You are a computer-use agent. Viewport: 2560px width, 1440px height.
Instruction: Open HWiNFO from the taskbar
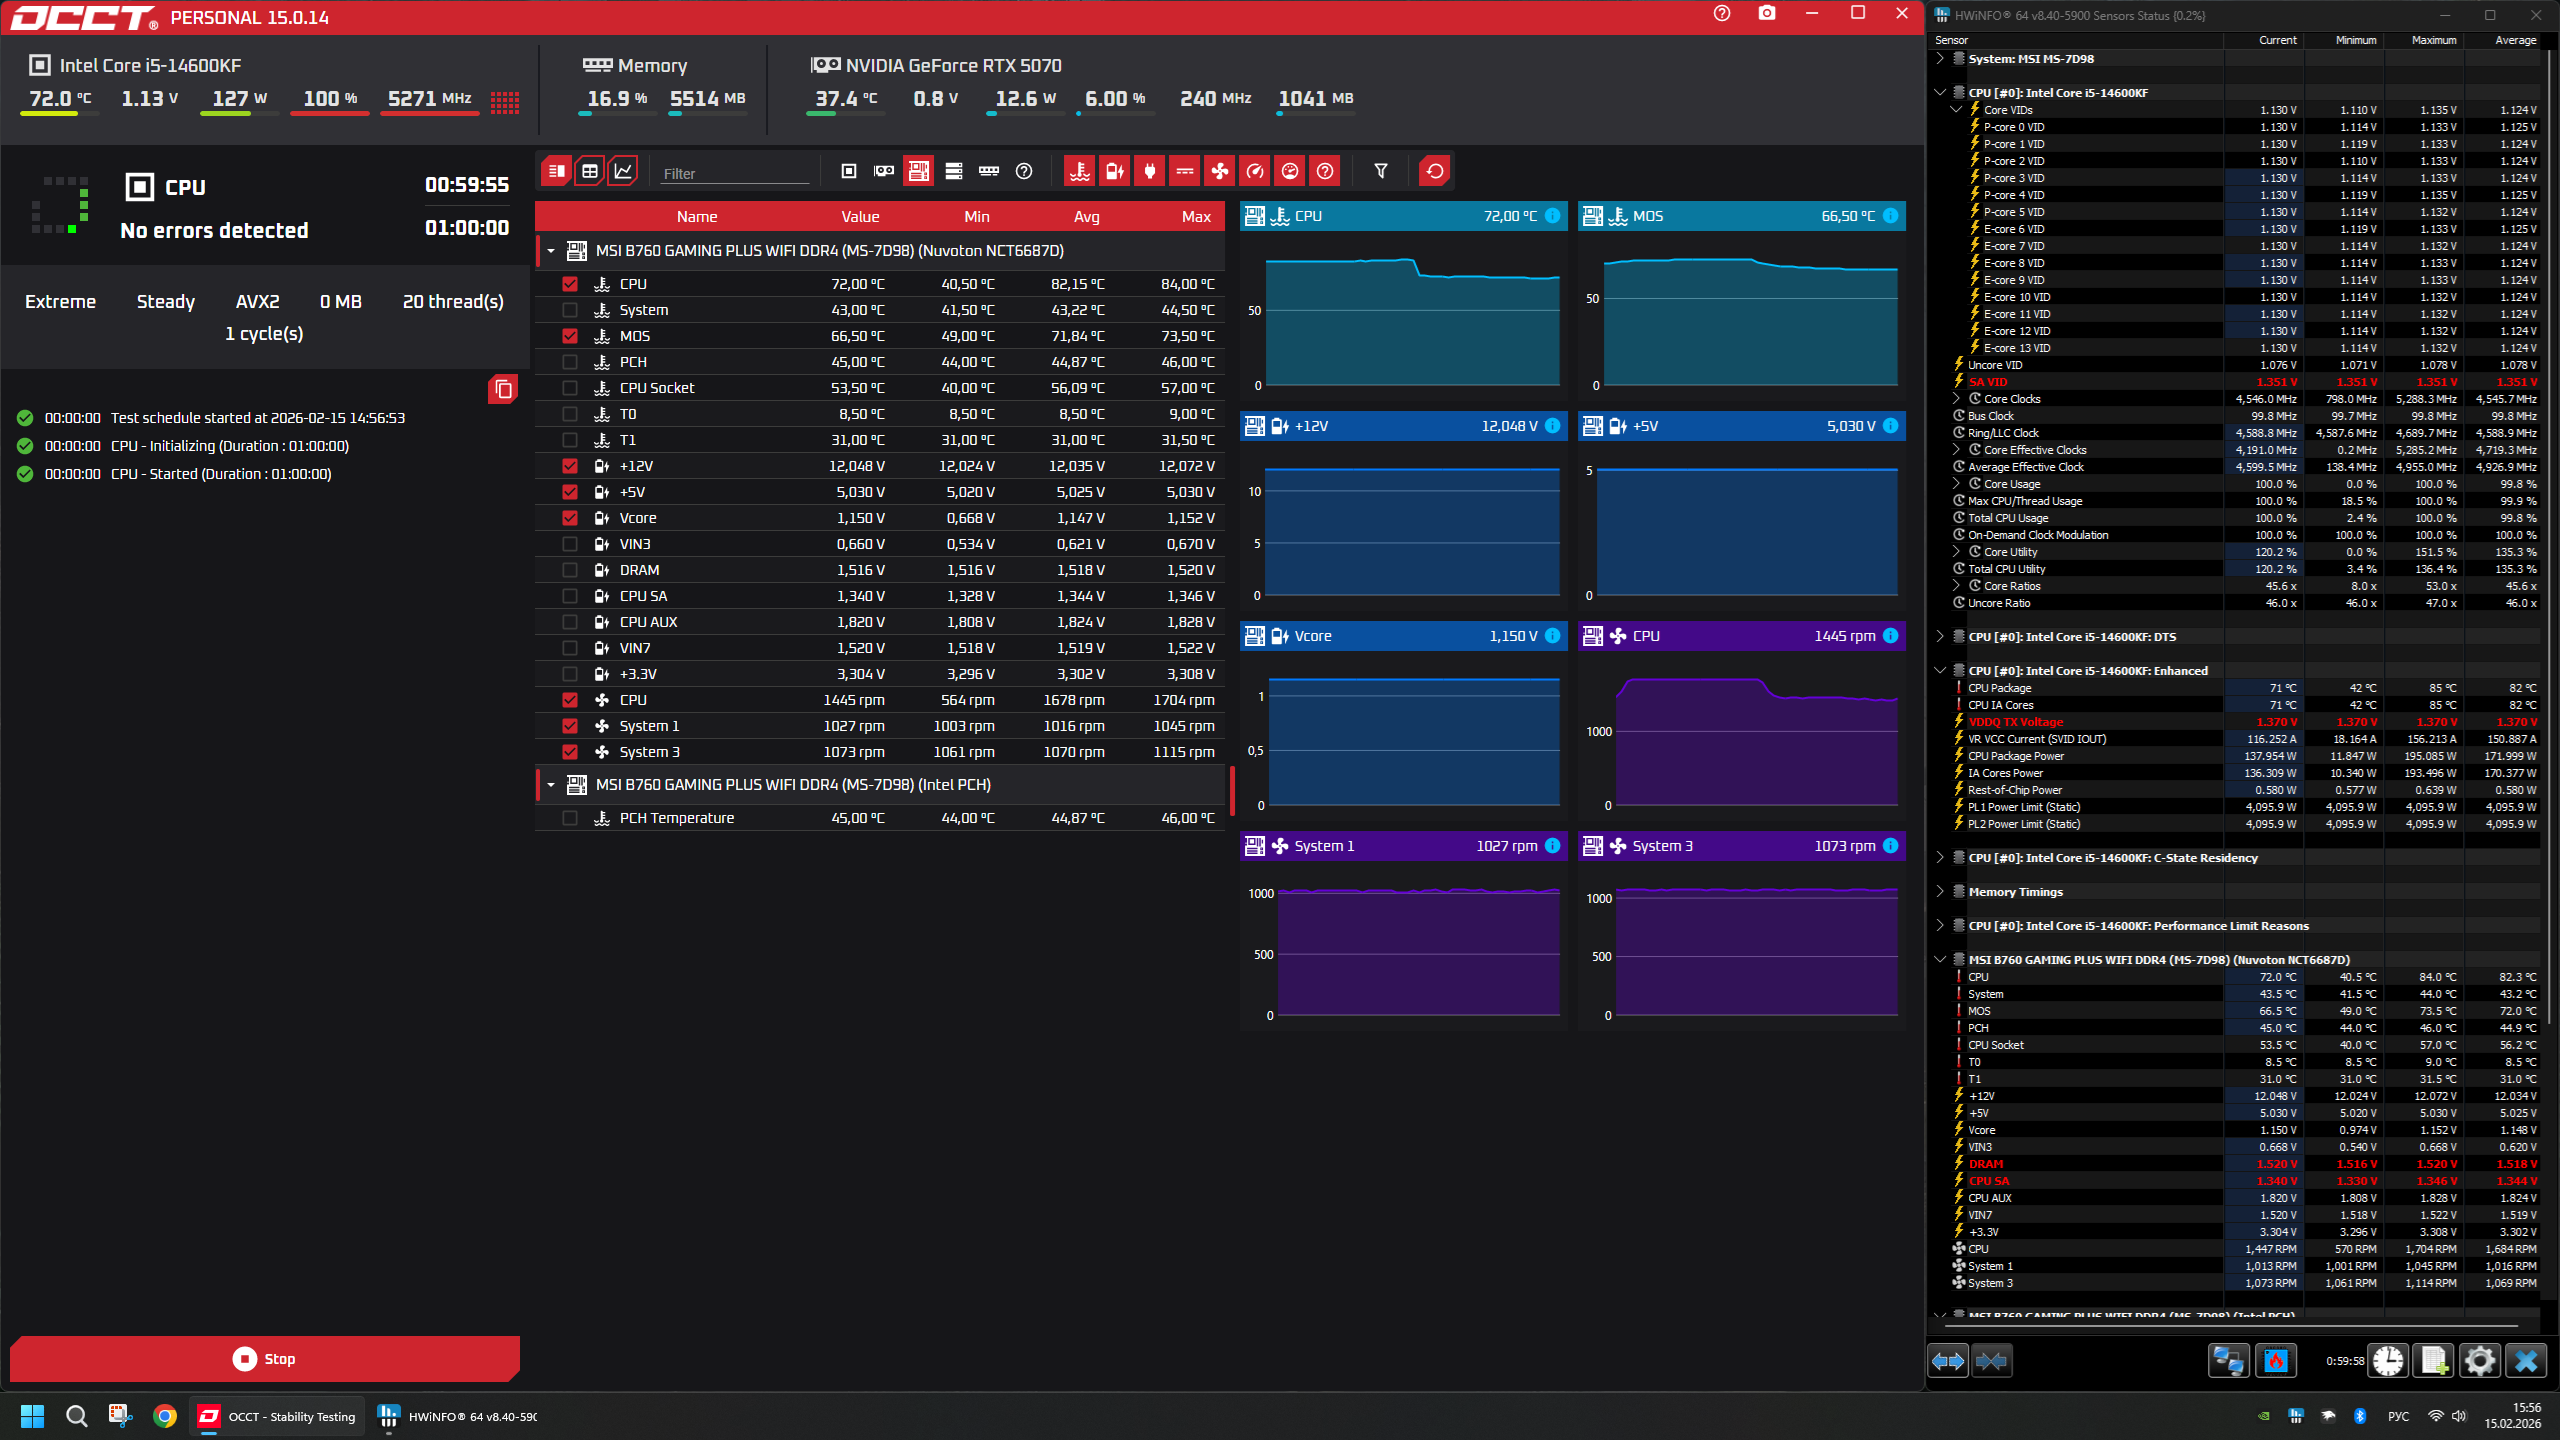click(458, 1416)
